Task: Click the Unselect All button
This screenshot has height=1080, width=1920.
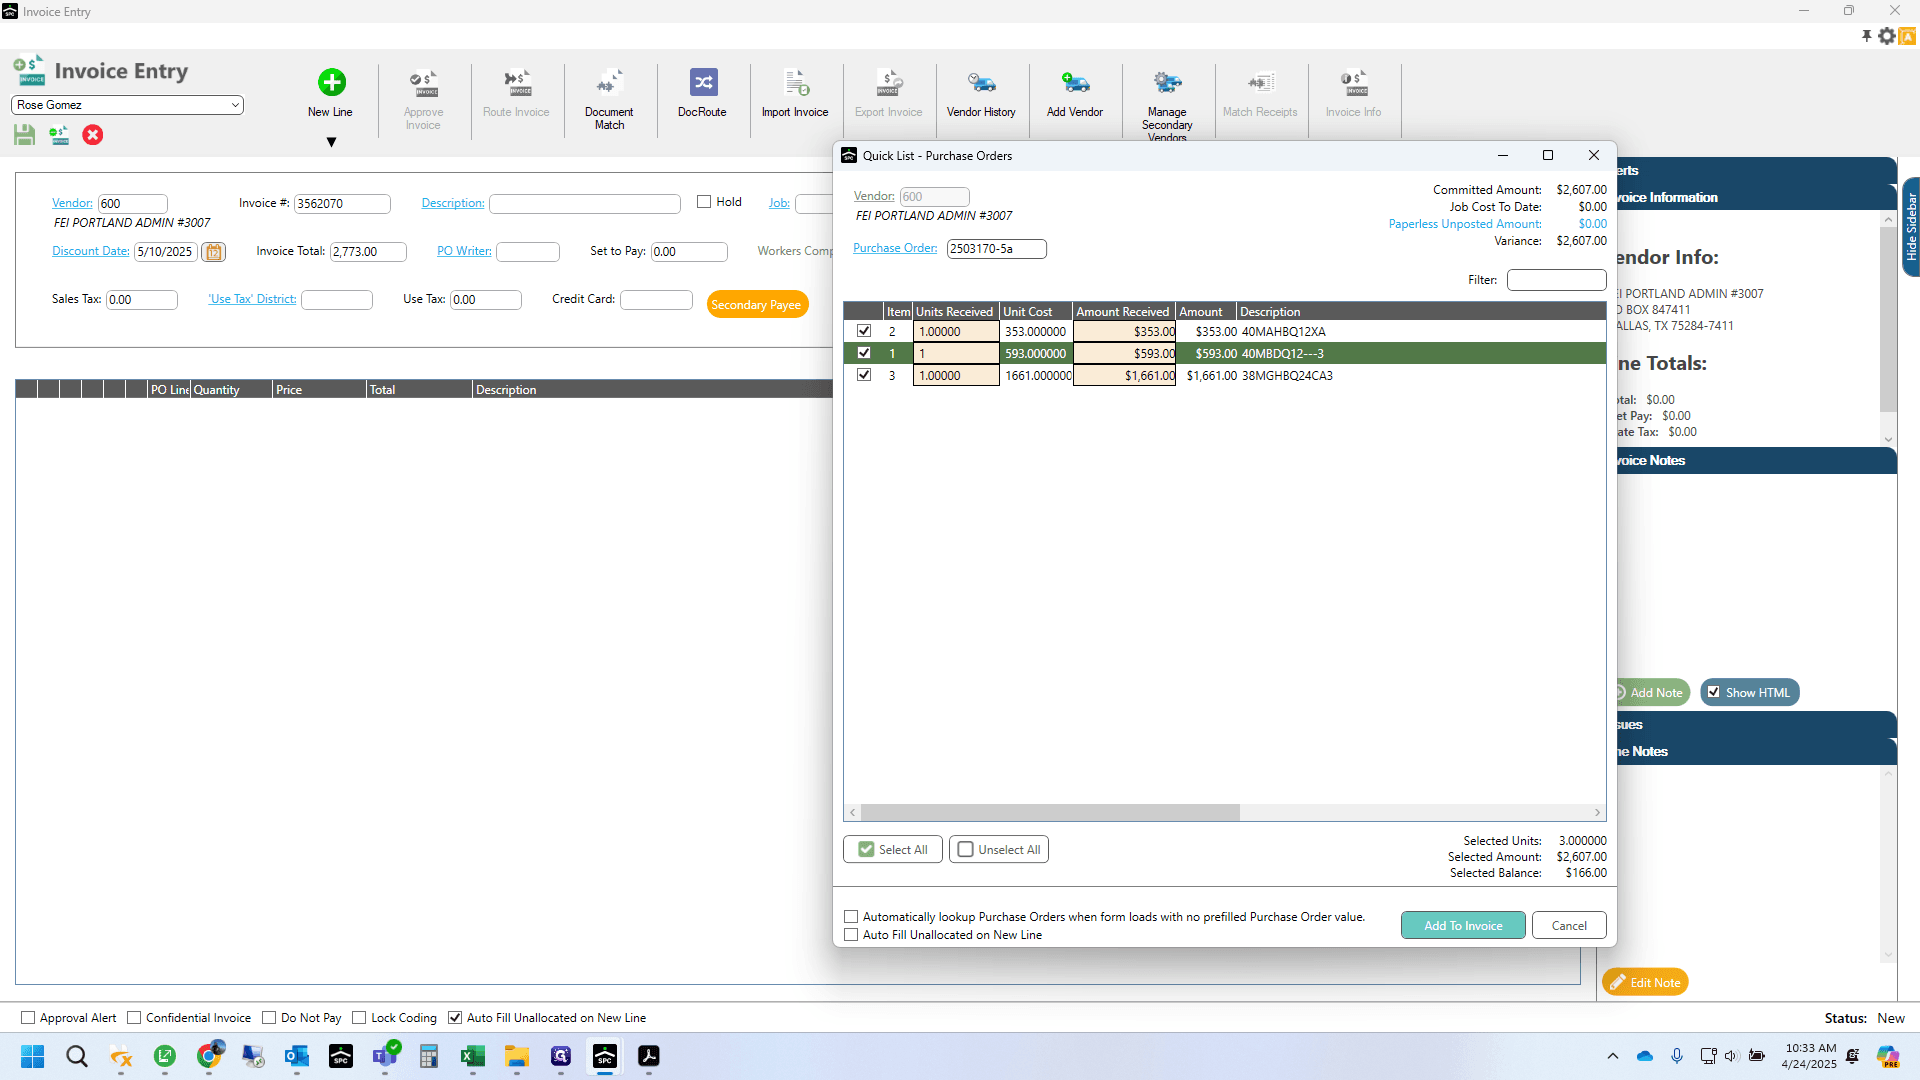Action: pyautogui.click(x=999, y=849)
